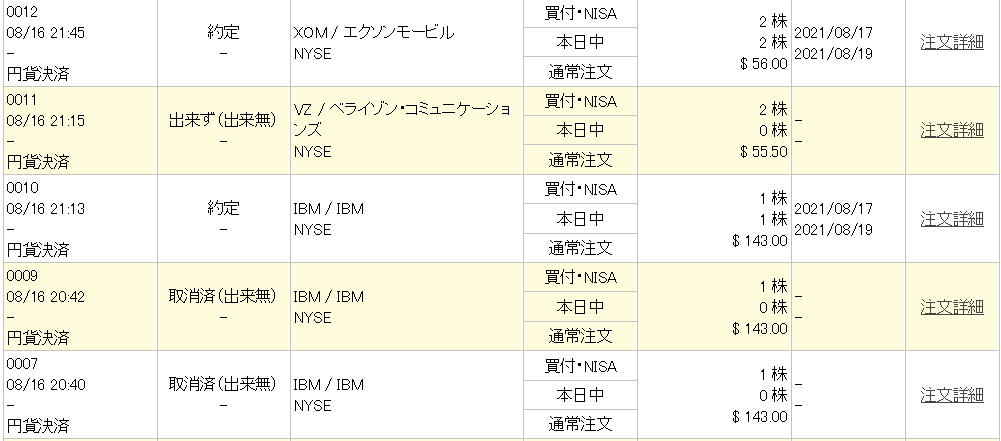Click the 約定 status in the XOM row
Image resolution: width=1001 pixels, height=441 pixels.
[x=223, y=32]
